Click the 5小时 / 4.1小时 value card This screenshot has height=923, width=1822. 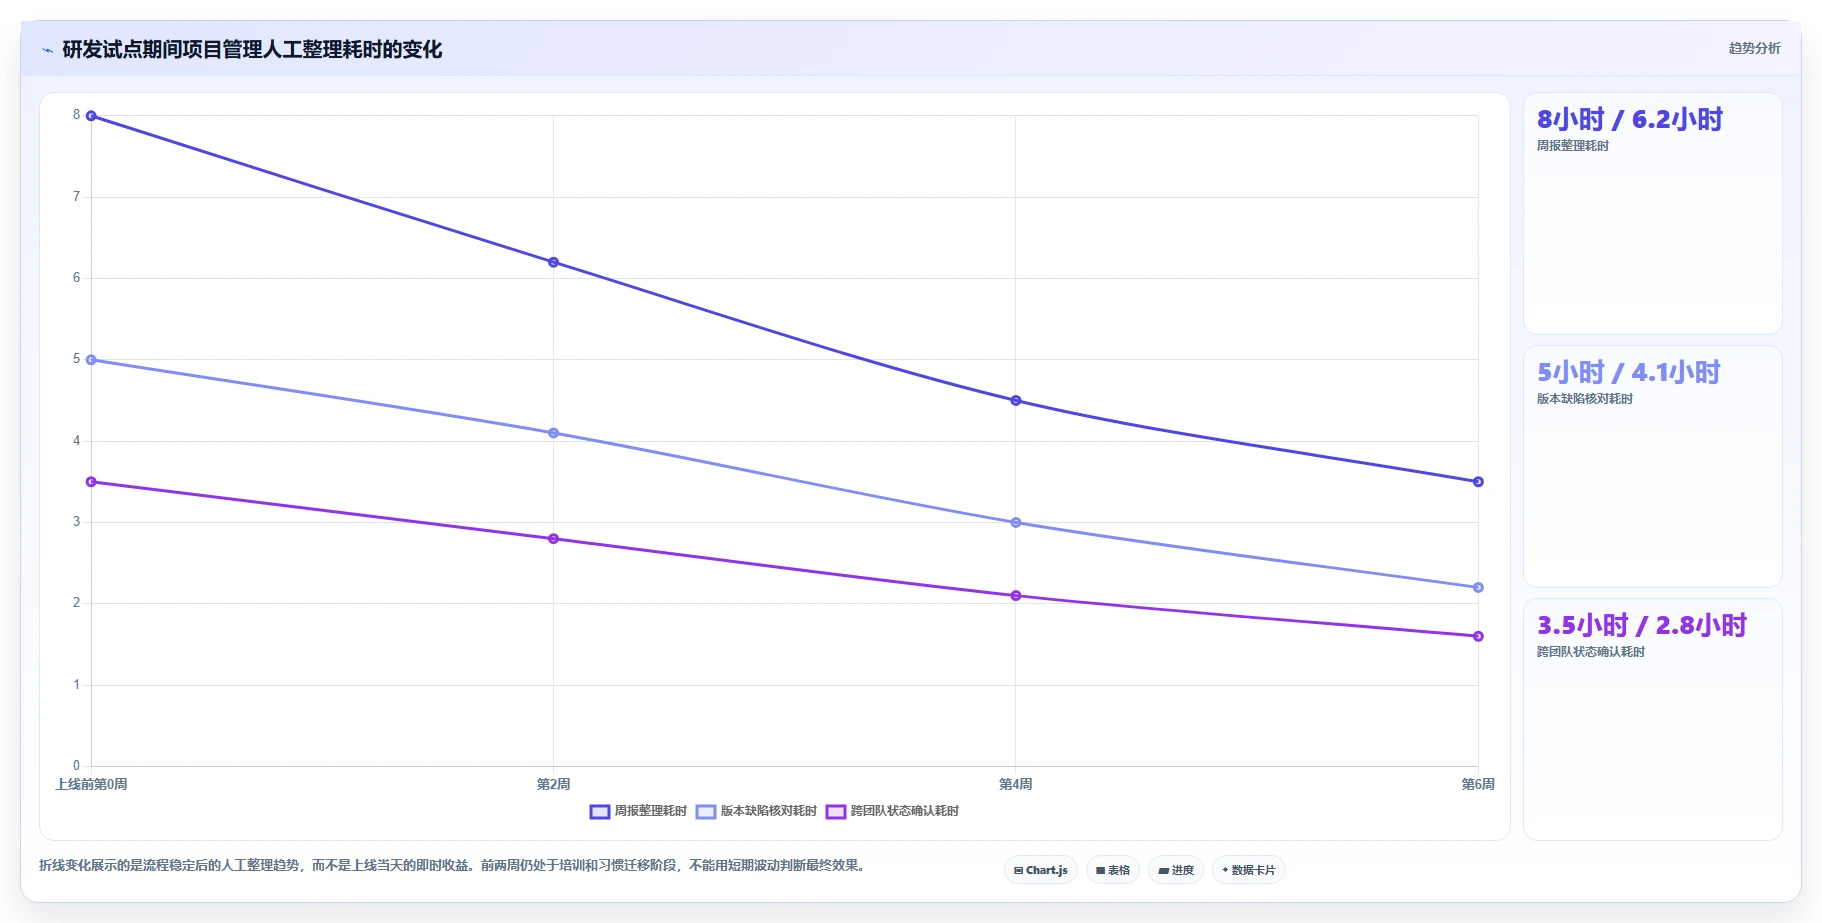(x=1652, y=467)
